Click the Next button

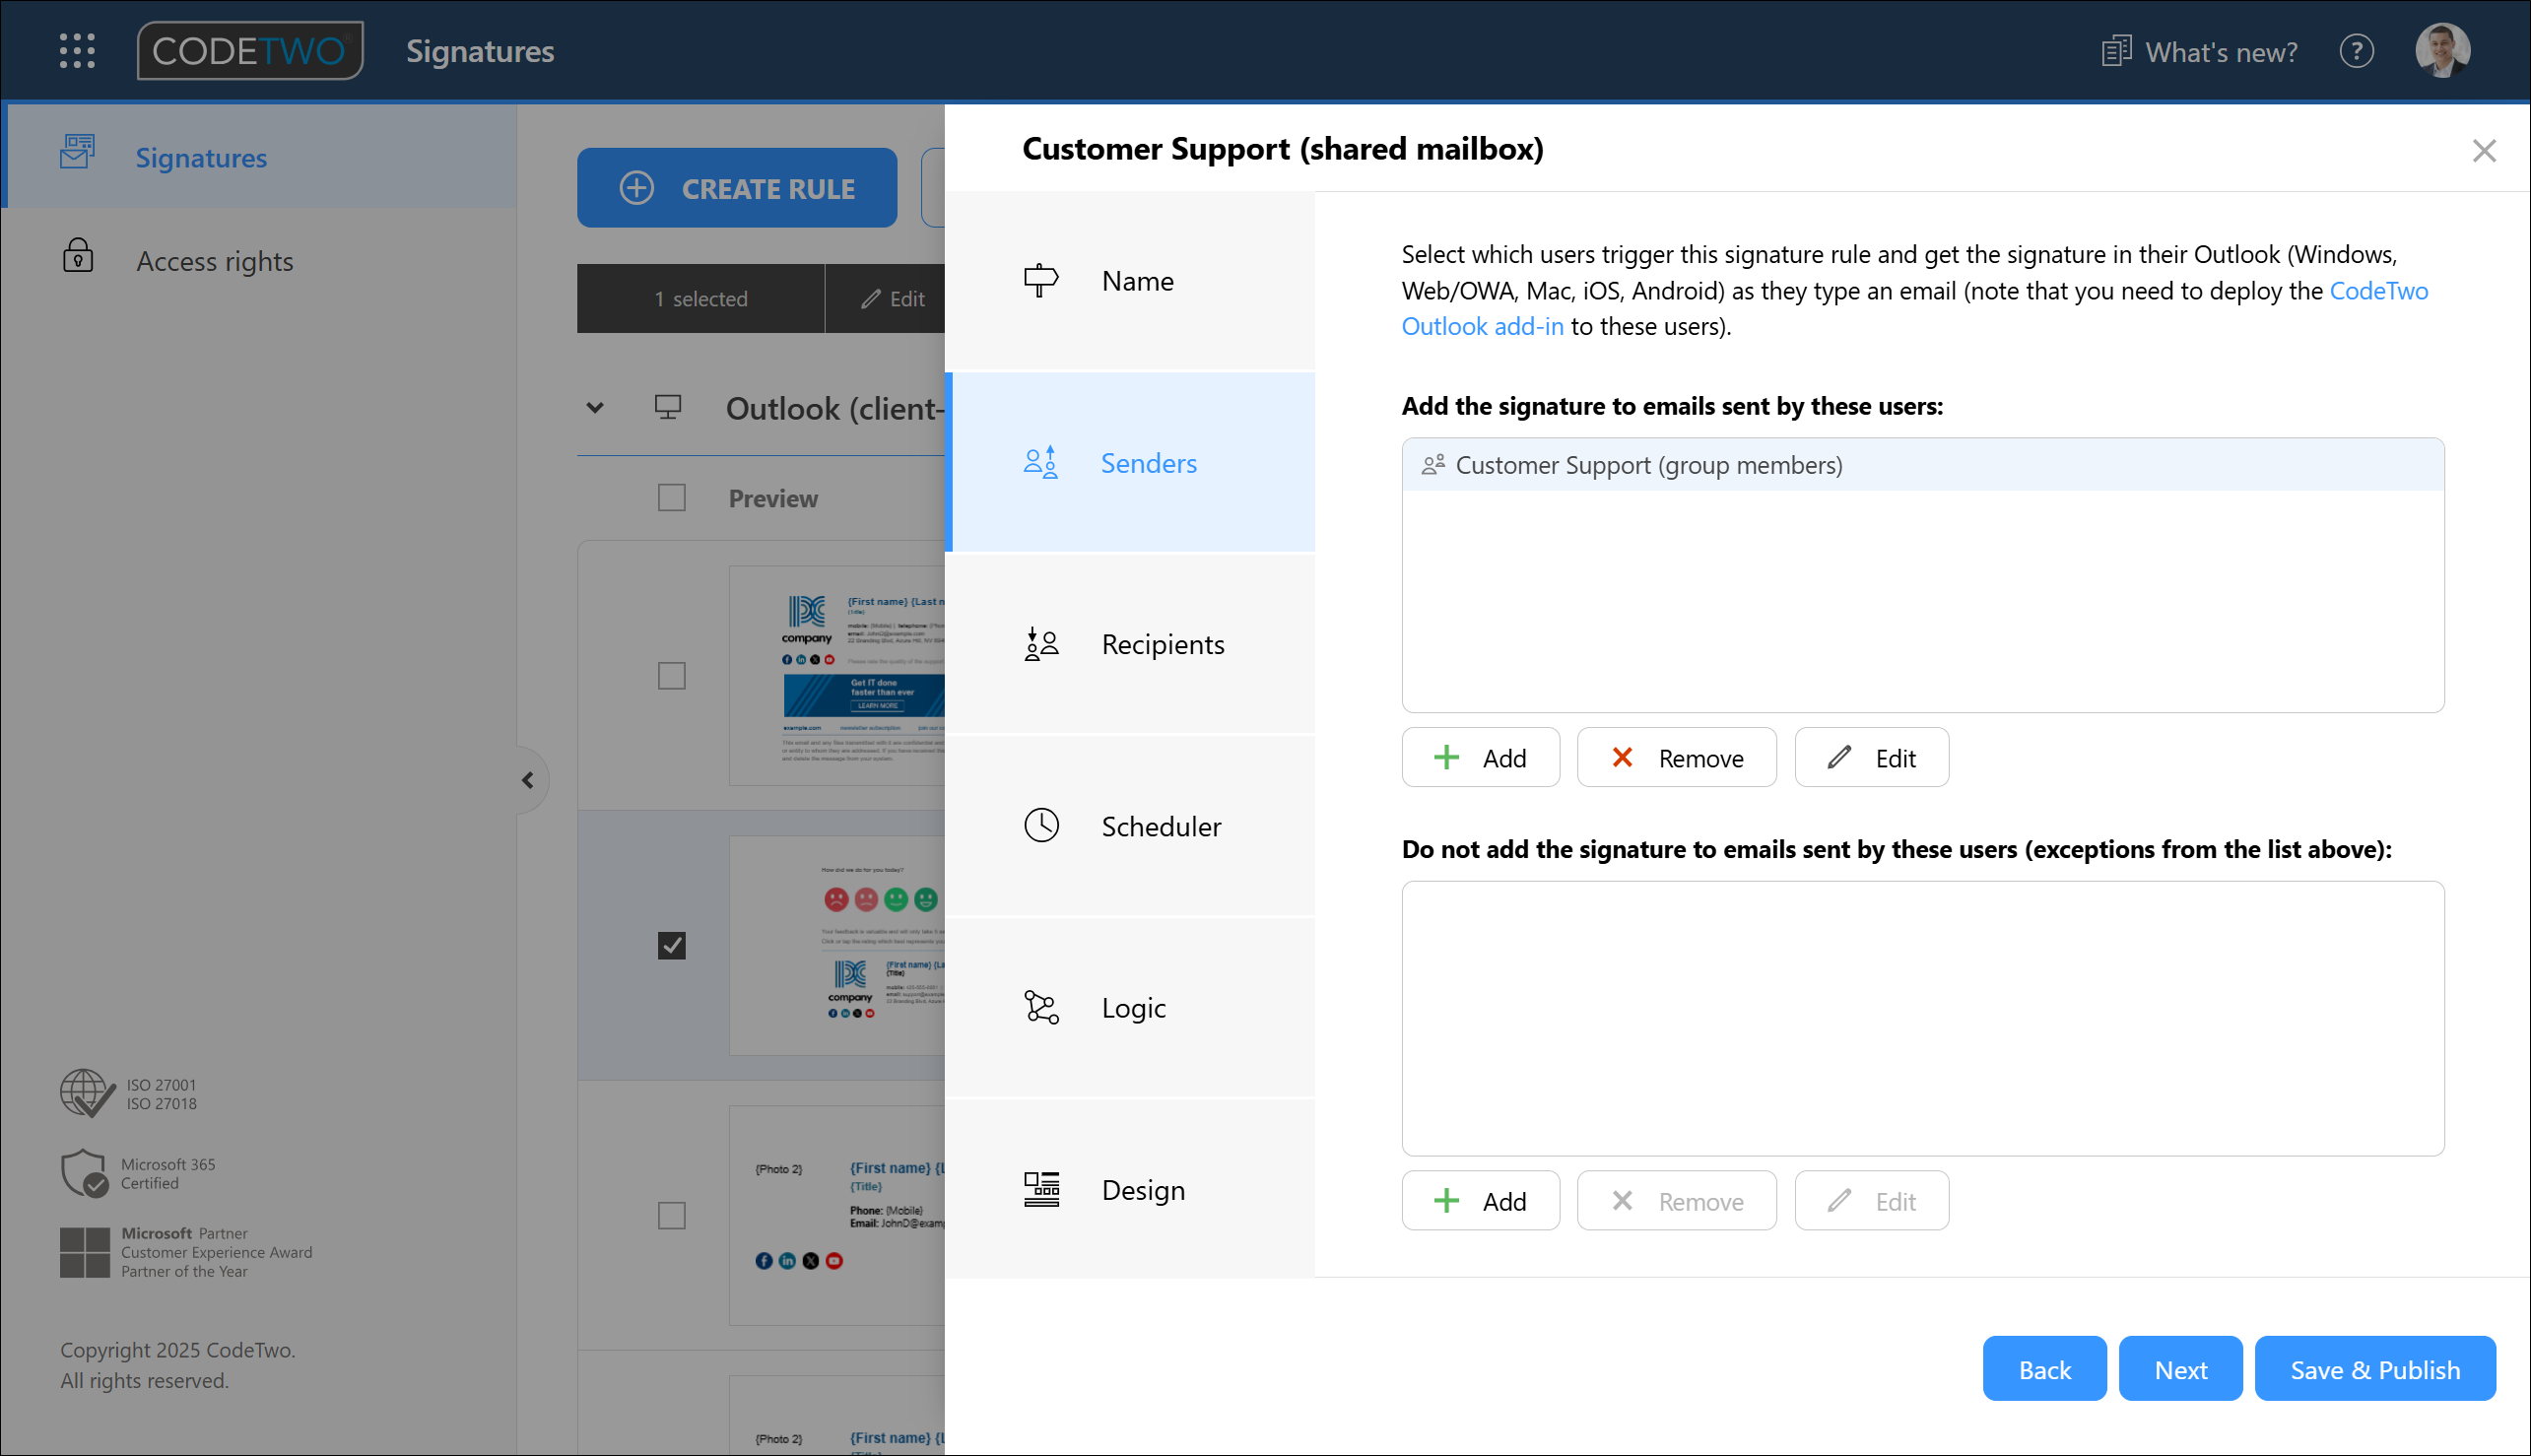(x=2180, y=1369)
